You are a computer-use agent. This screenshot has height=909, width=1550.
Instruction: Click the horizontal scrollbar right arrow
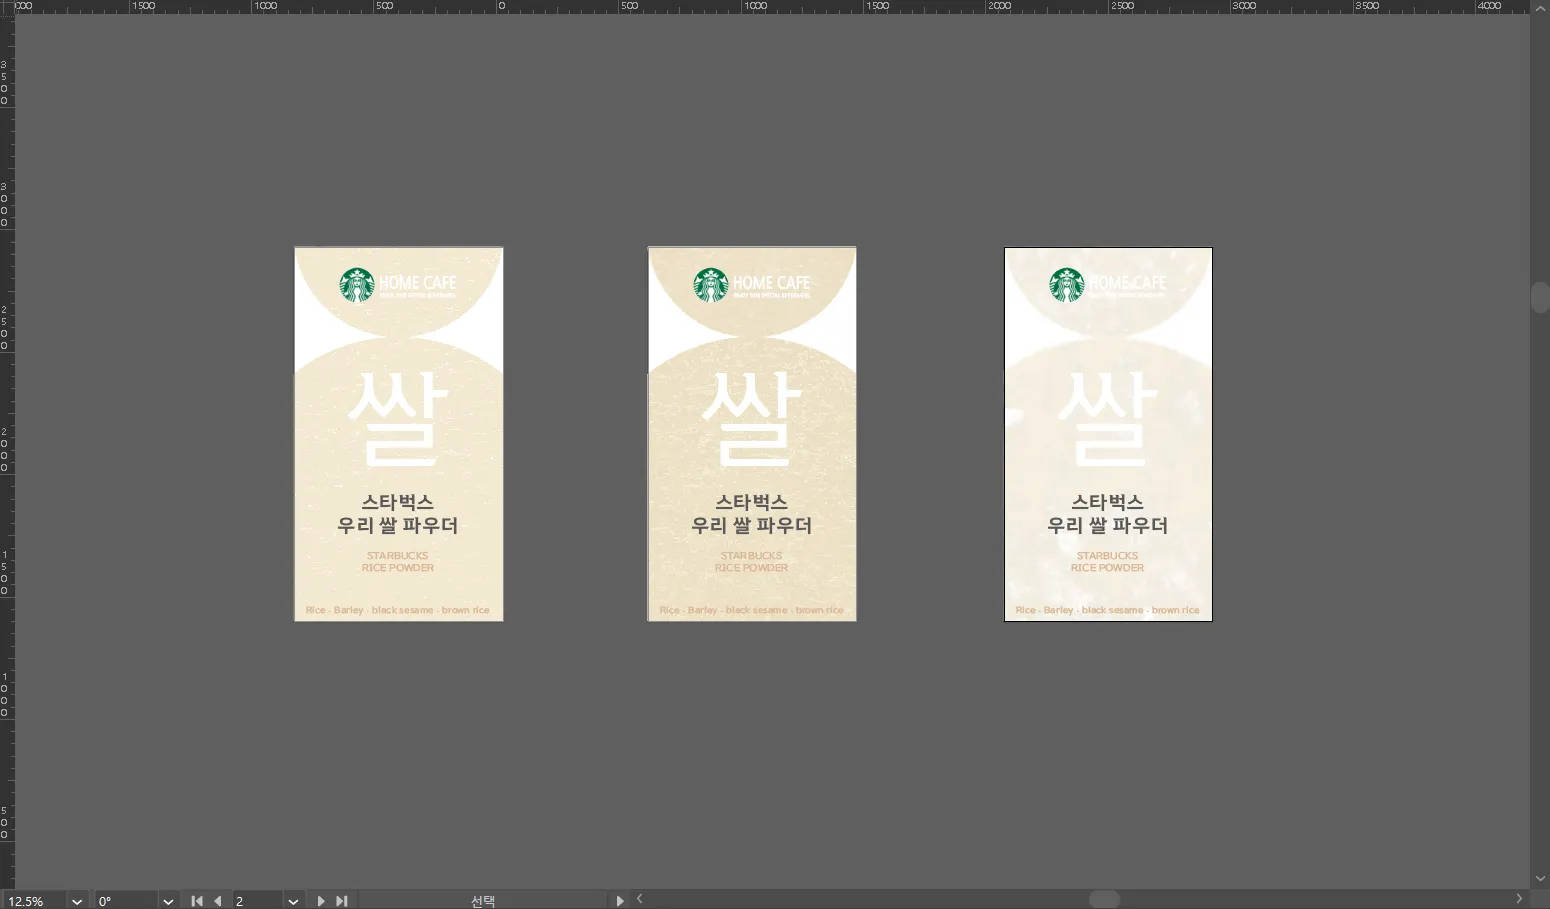tap(1519, 899)
